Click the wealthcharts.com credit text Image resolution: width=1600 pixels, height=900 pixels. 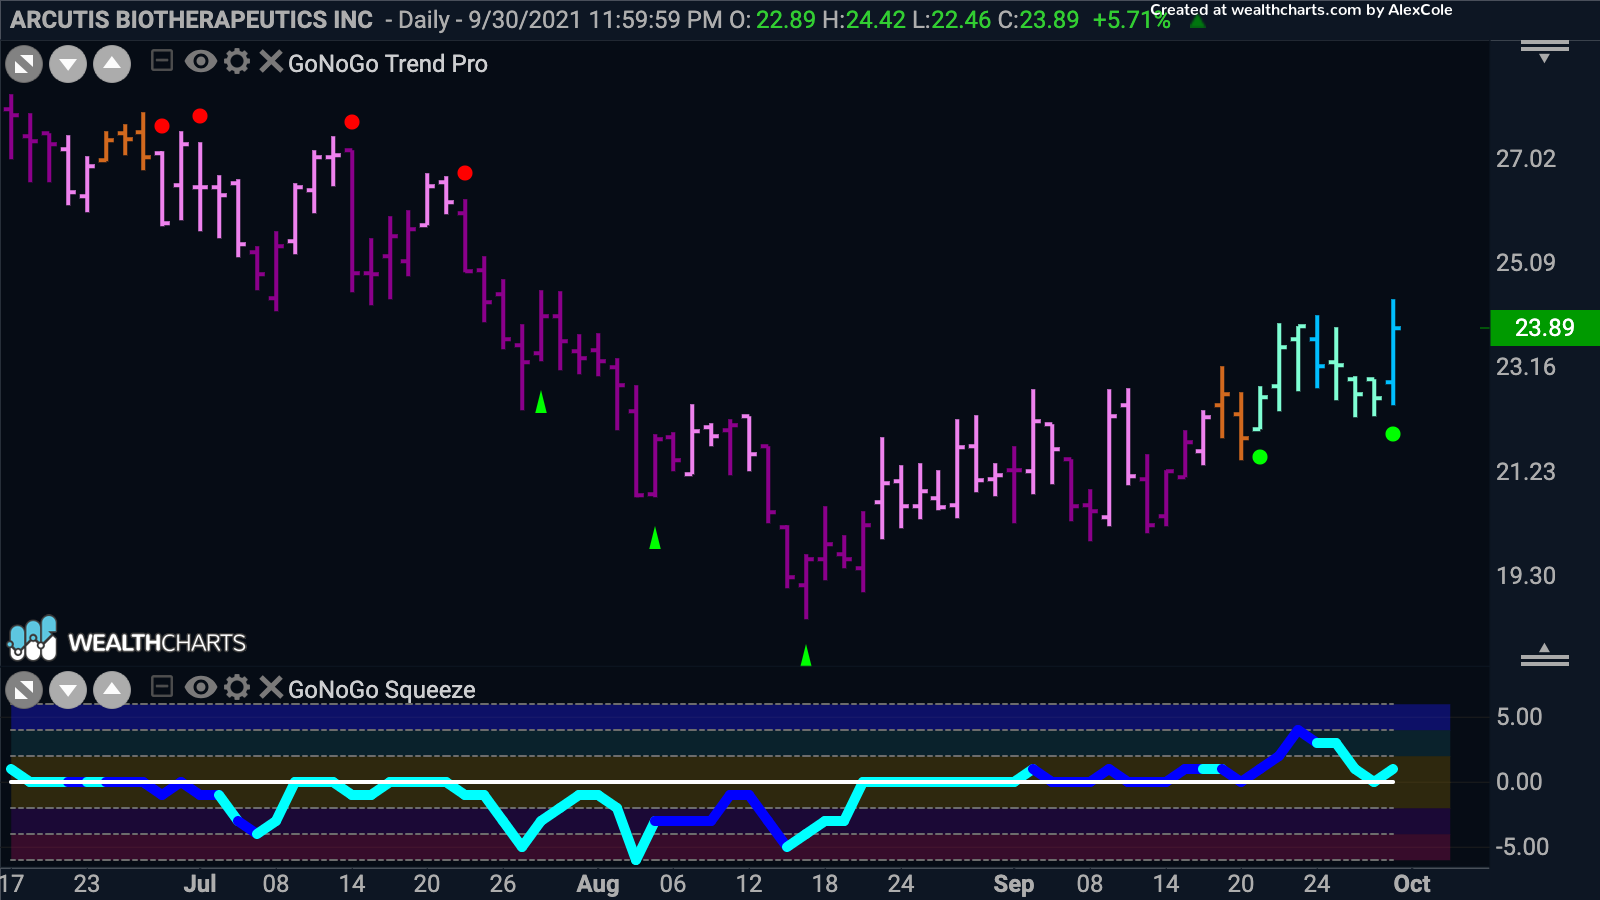point(1301,10)
